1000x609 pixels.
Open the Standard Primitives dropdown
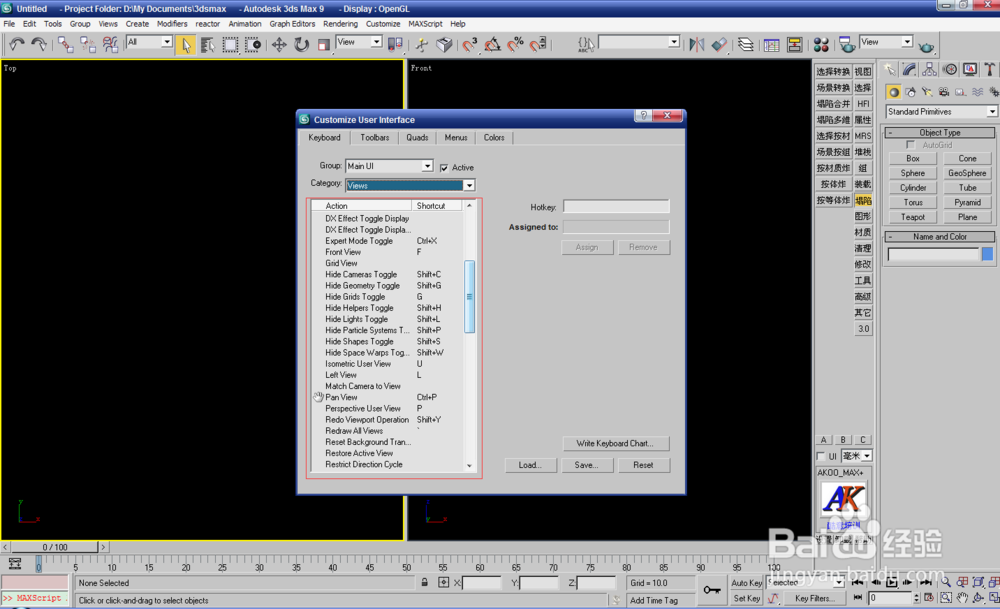pyautogui.click(x=941, y=112)
